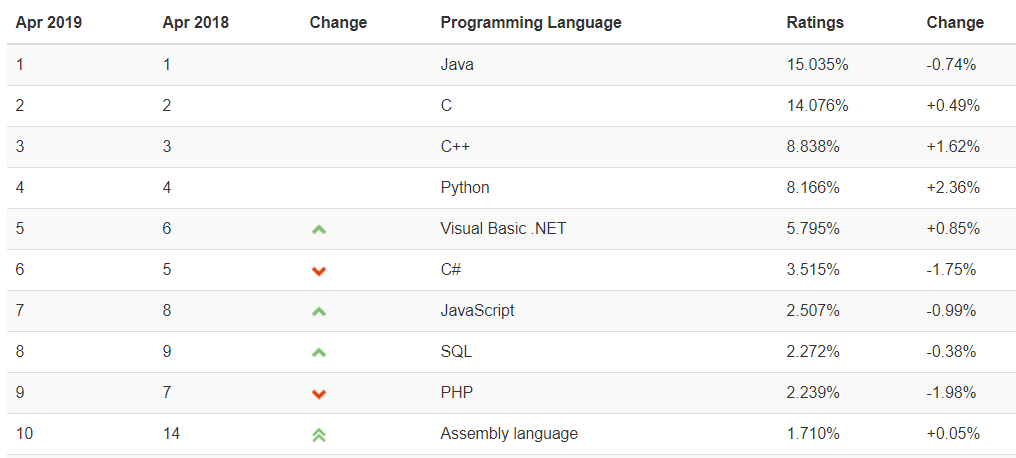Click the Visual Basic .NET name
Image resolution: width=1016 pixels, height=458 pixels.
(503, 229)
